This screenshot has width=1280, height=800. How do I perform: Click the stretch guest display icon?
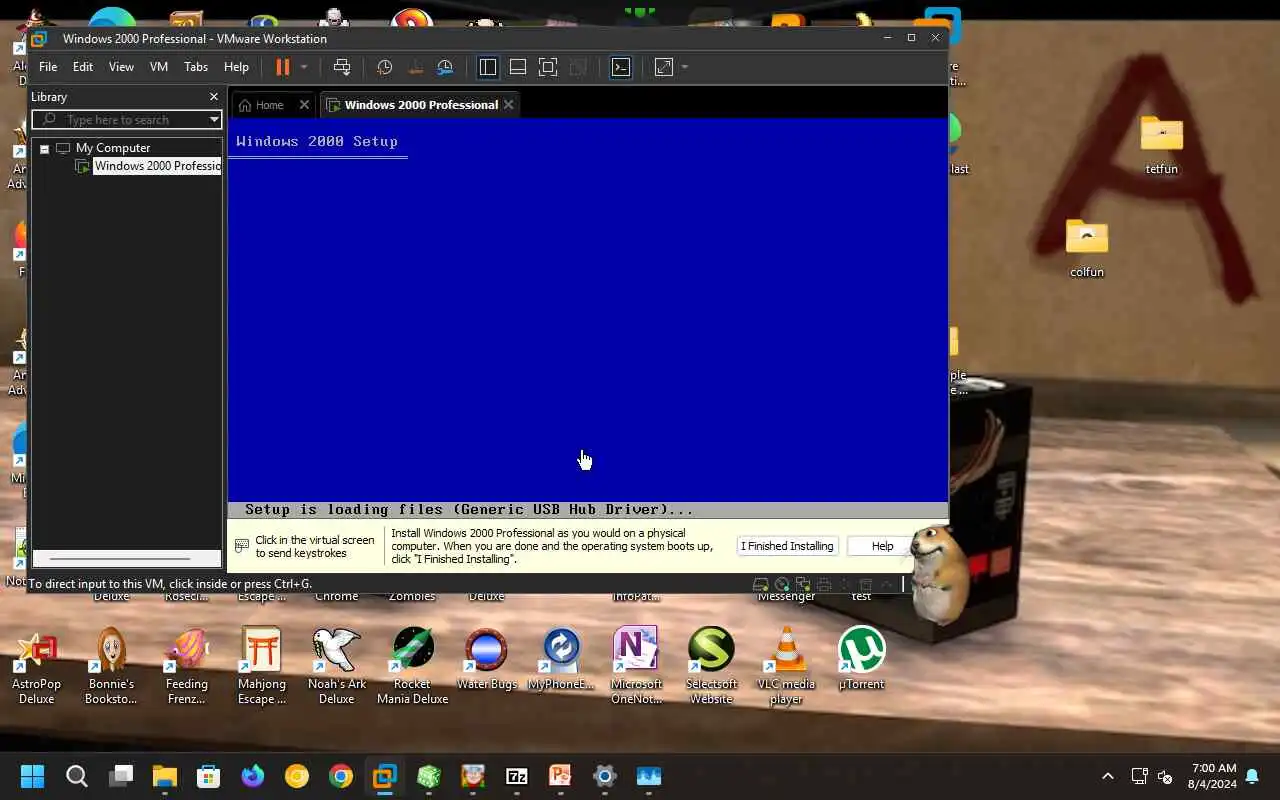pyautogui.click(x=664, y=67)
